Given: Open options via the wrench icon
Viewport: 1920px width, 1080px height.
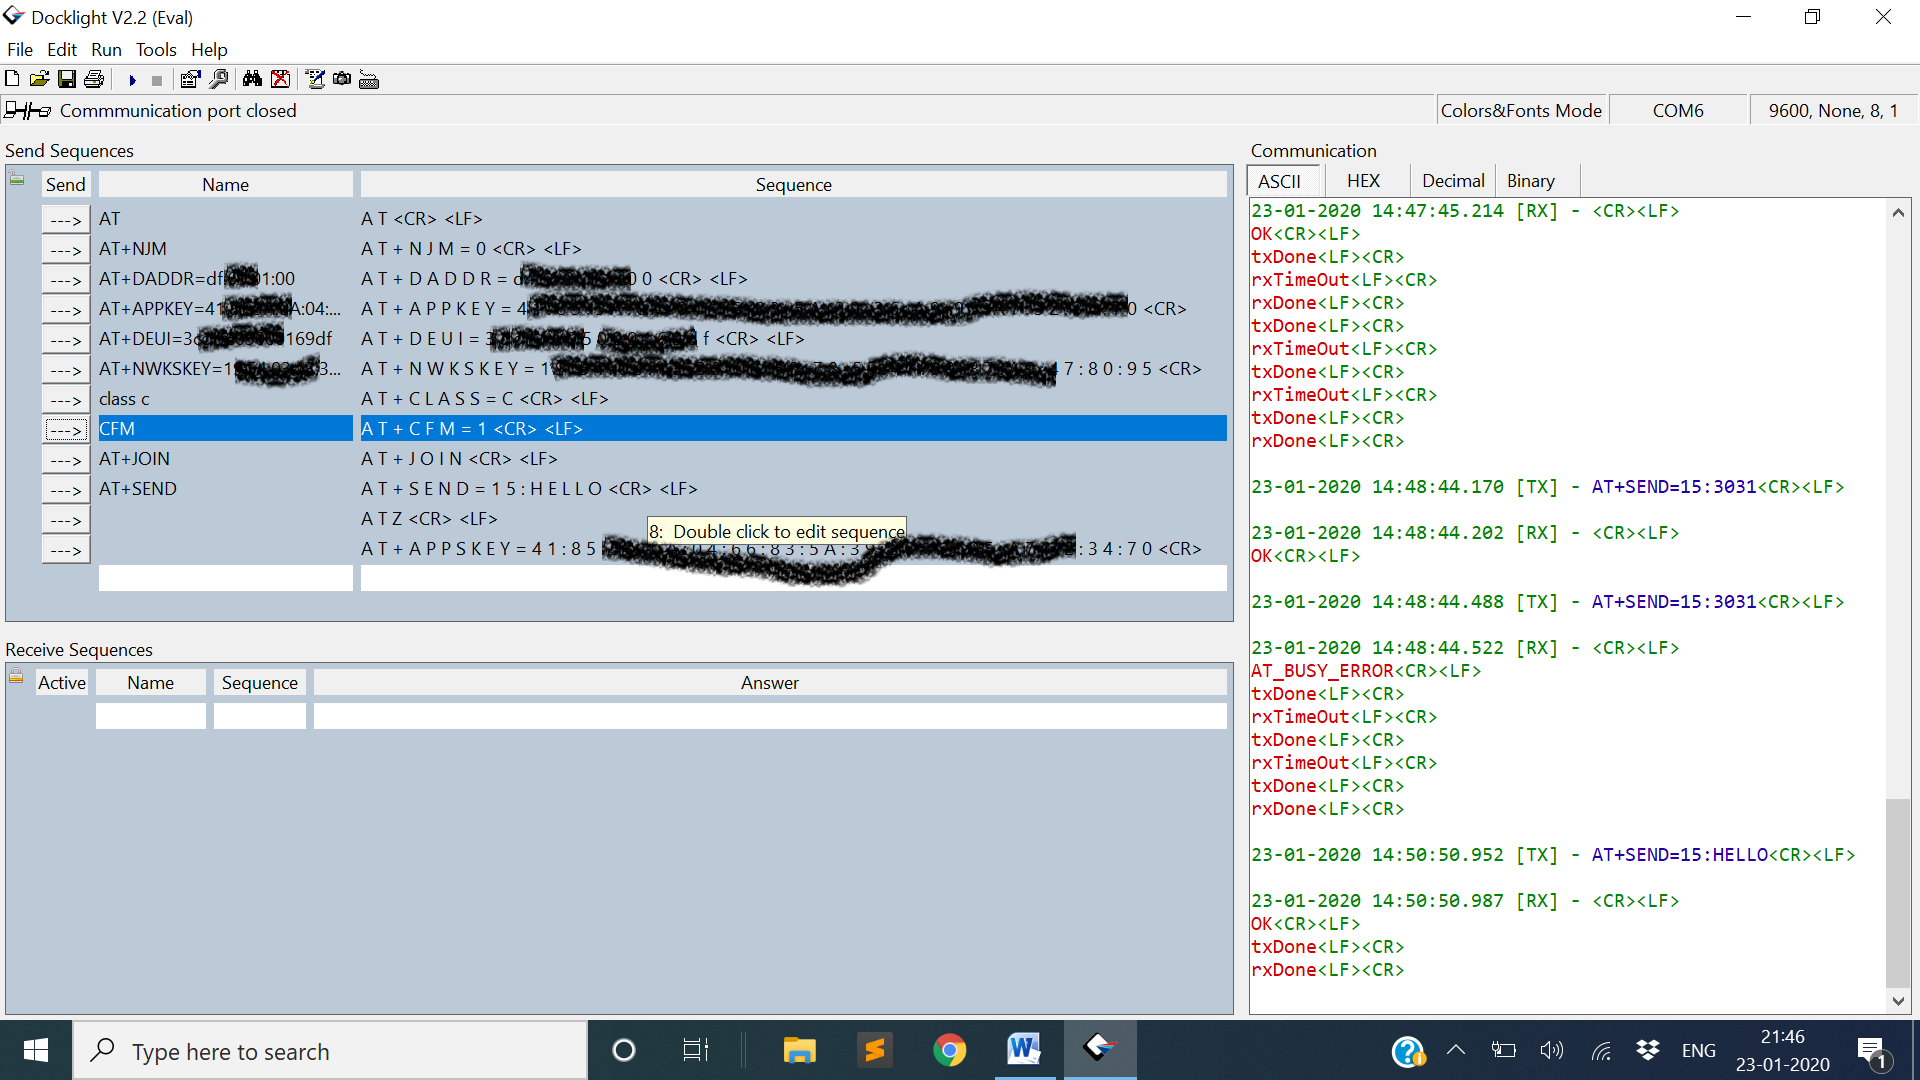Looking at the screenshot, I should 218,79.
